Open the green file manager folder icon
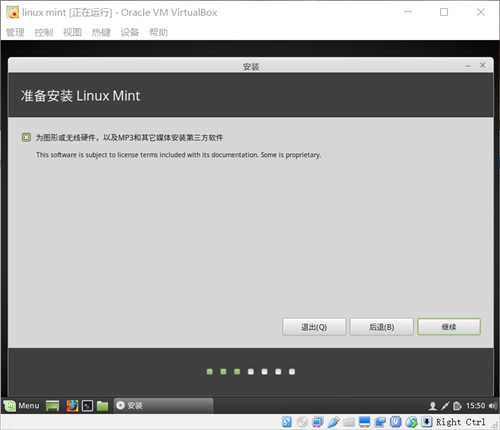 pos(103,406)
